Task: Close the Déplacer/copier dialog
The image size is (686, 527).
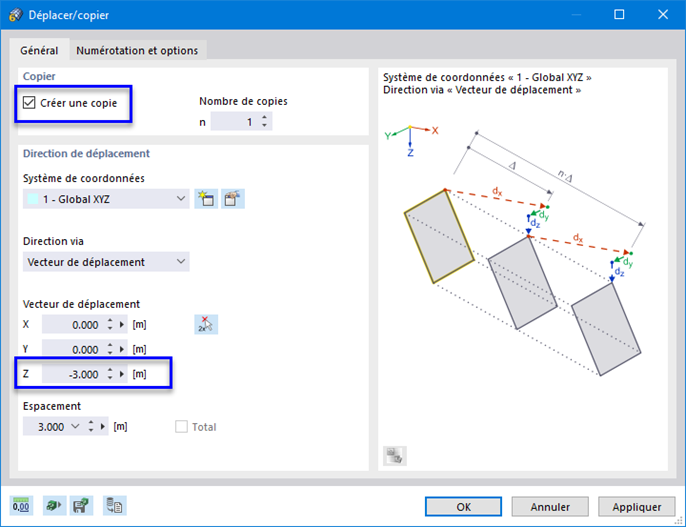Action: (x=663, y=14)
